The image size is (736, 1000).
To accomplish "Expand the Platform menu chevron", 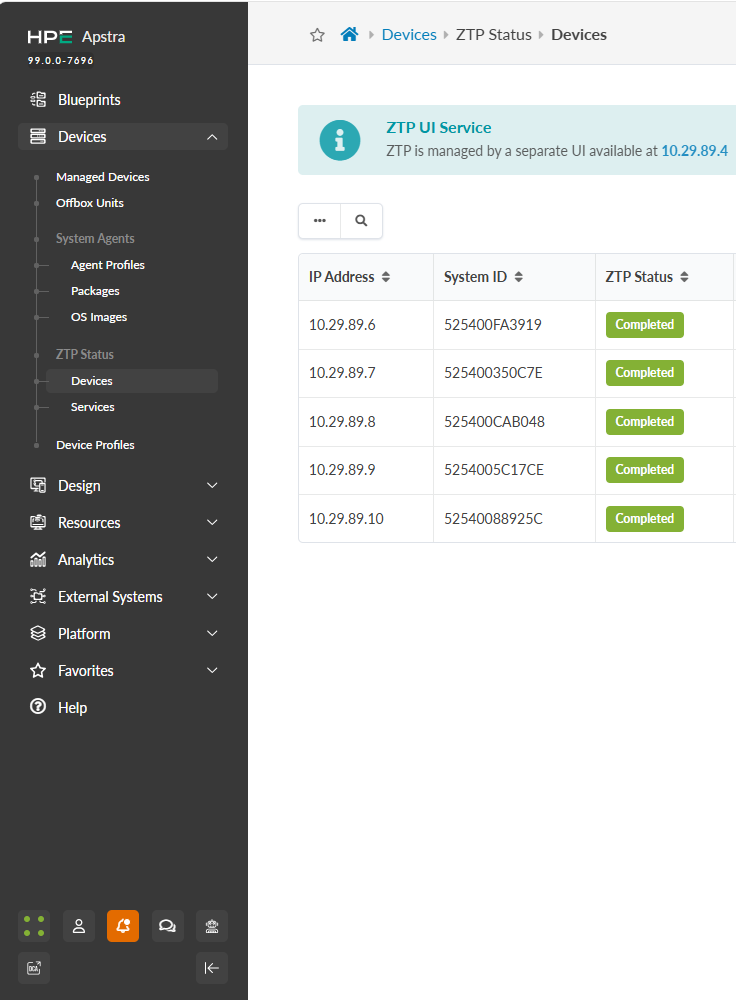I will (x=212, y=633).
